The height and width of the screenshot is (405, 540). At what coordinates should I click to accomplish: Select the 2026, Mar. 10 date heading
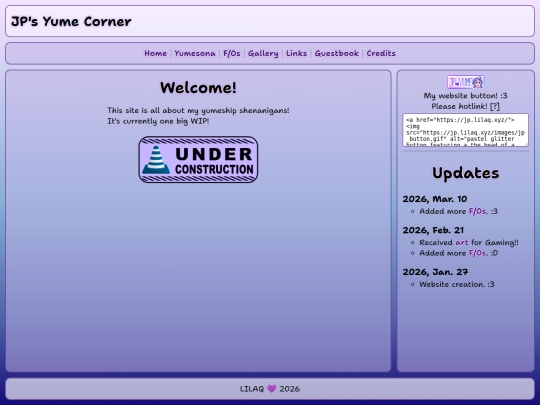pyautogui.click(x=435, y=199)
